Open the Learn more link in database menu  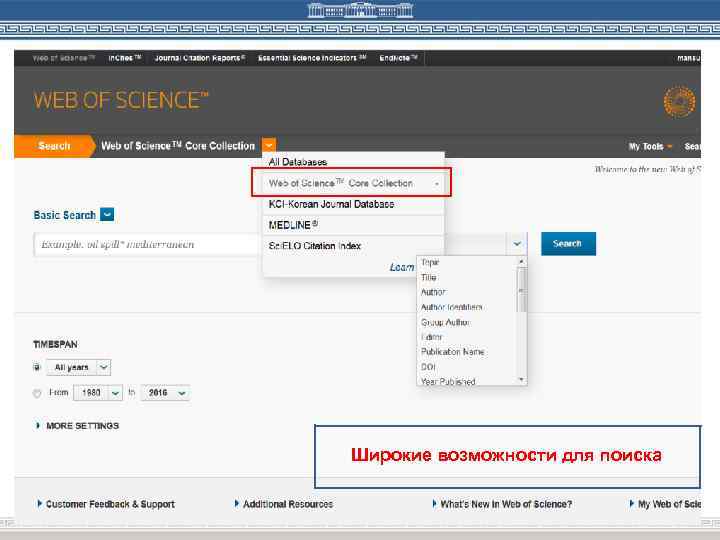coord(402,267)
